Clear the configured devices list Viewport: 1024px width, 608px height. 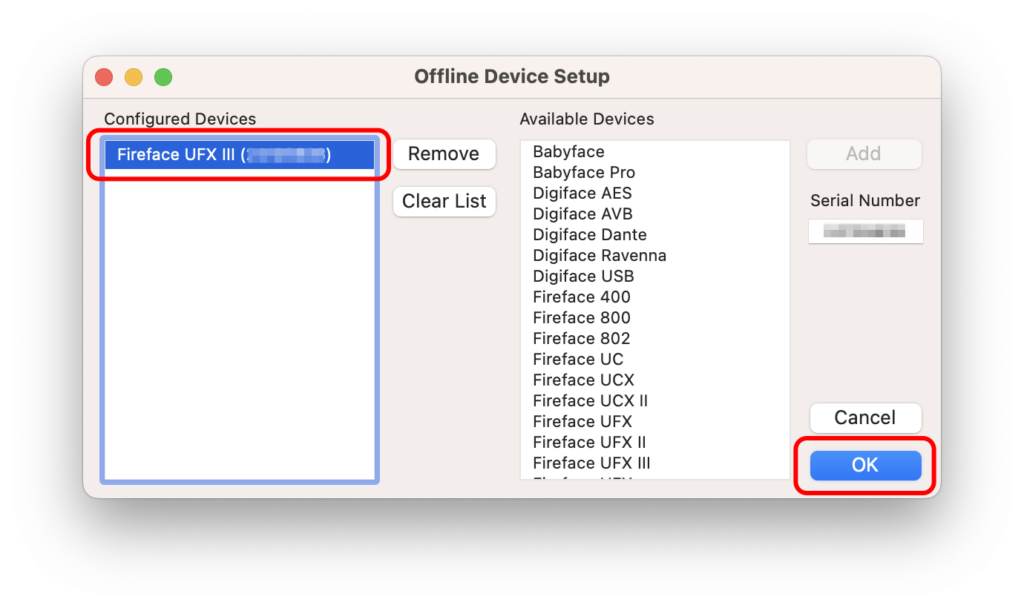click(444, 201)
